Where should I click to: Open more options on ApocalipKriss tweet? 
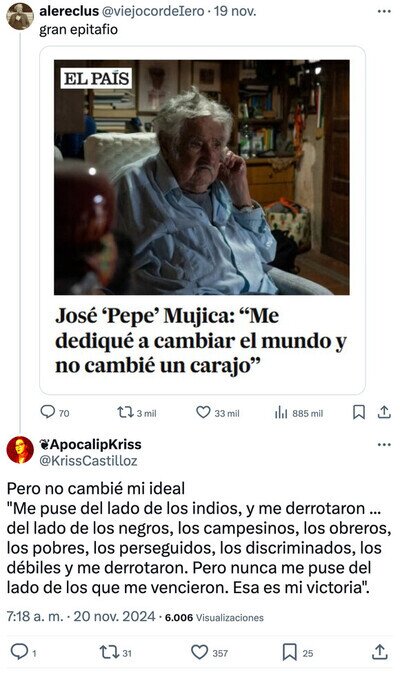(x=384, y=444)
